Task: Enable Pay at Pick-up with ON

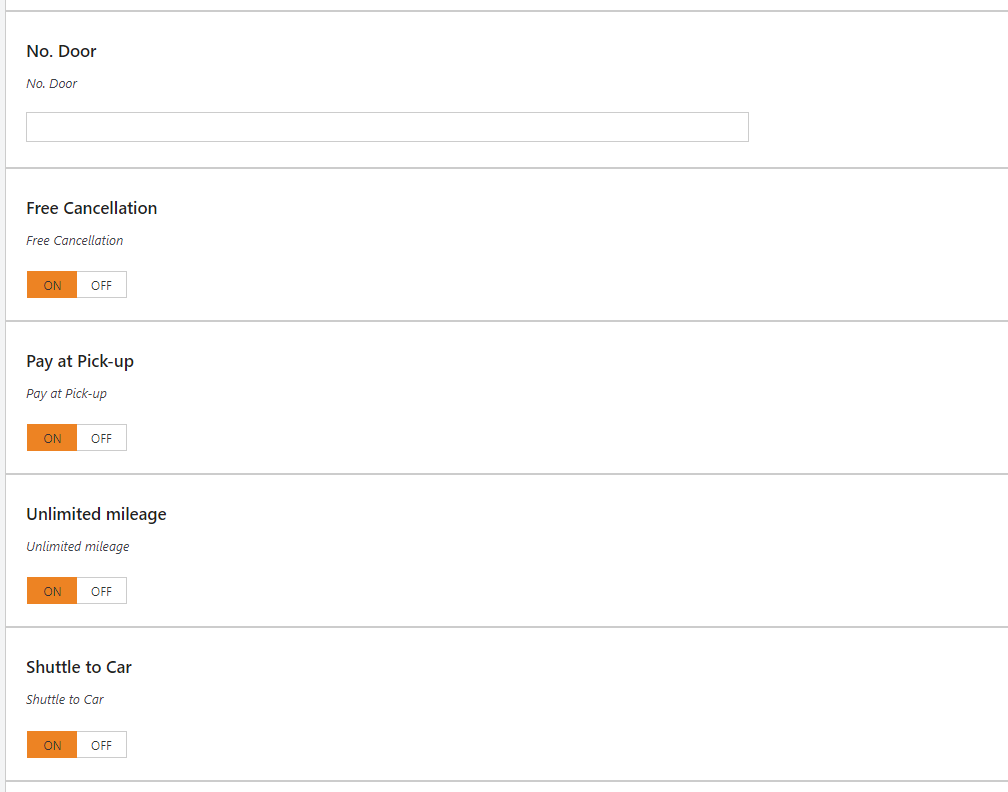Action: click(x=52, y=438)
